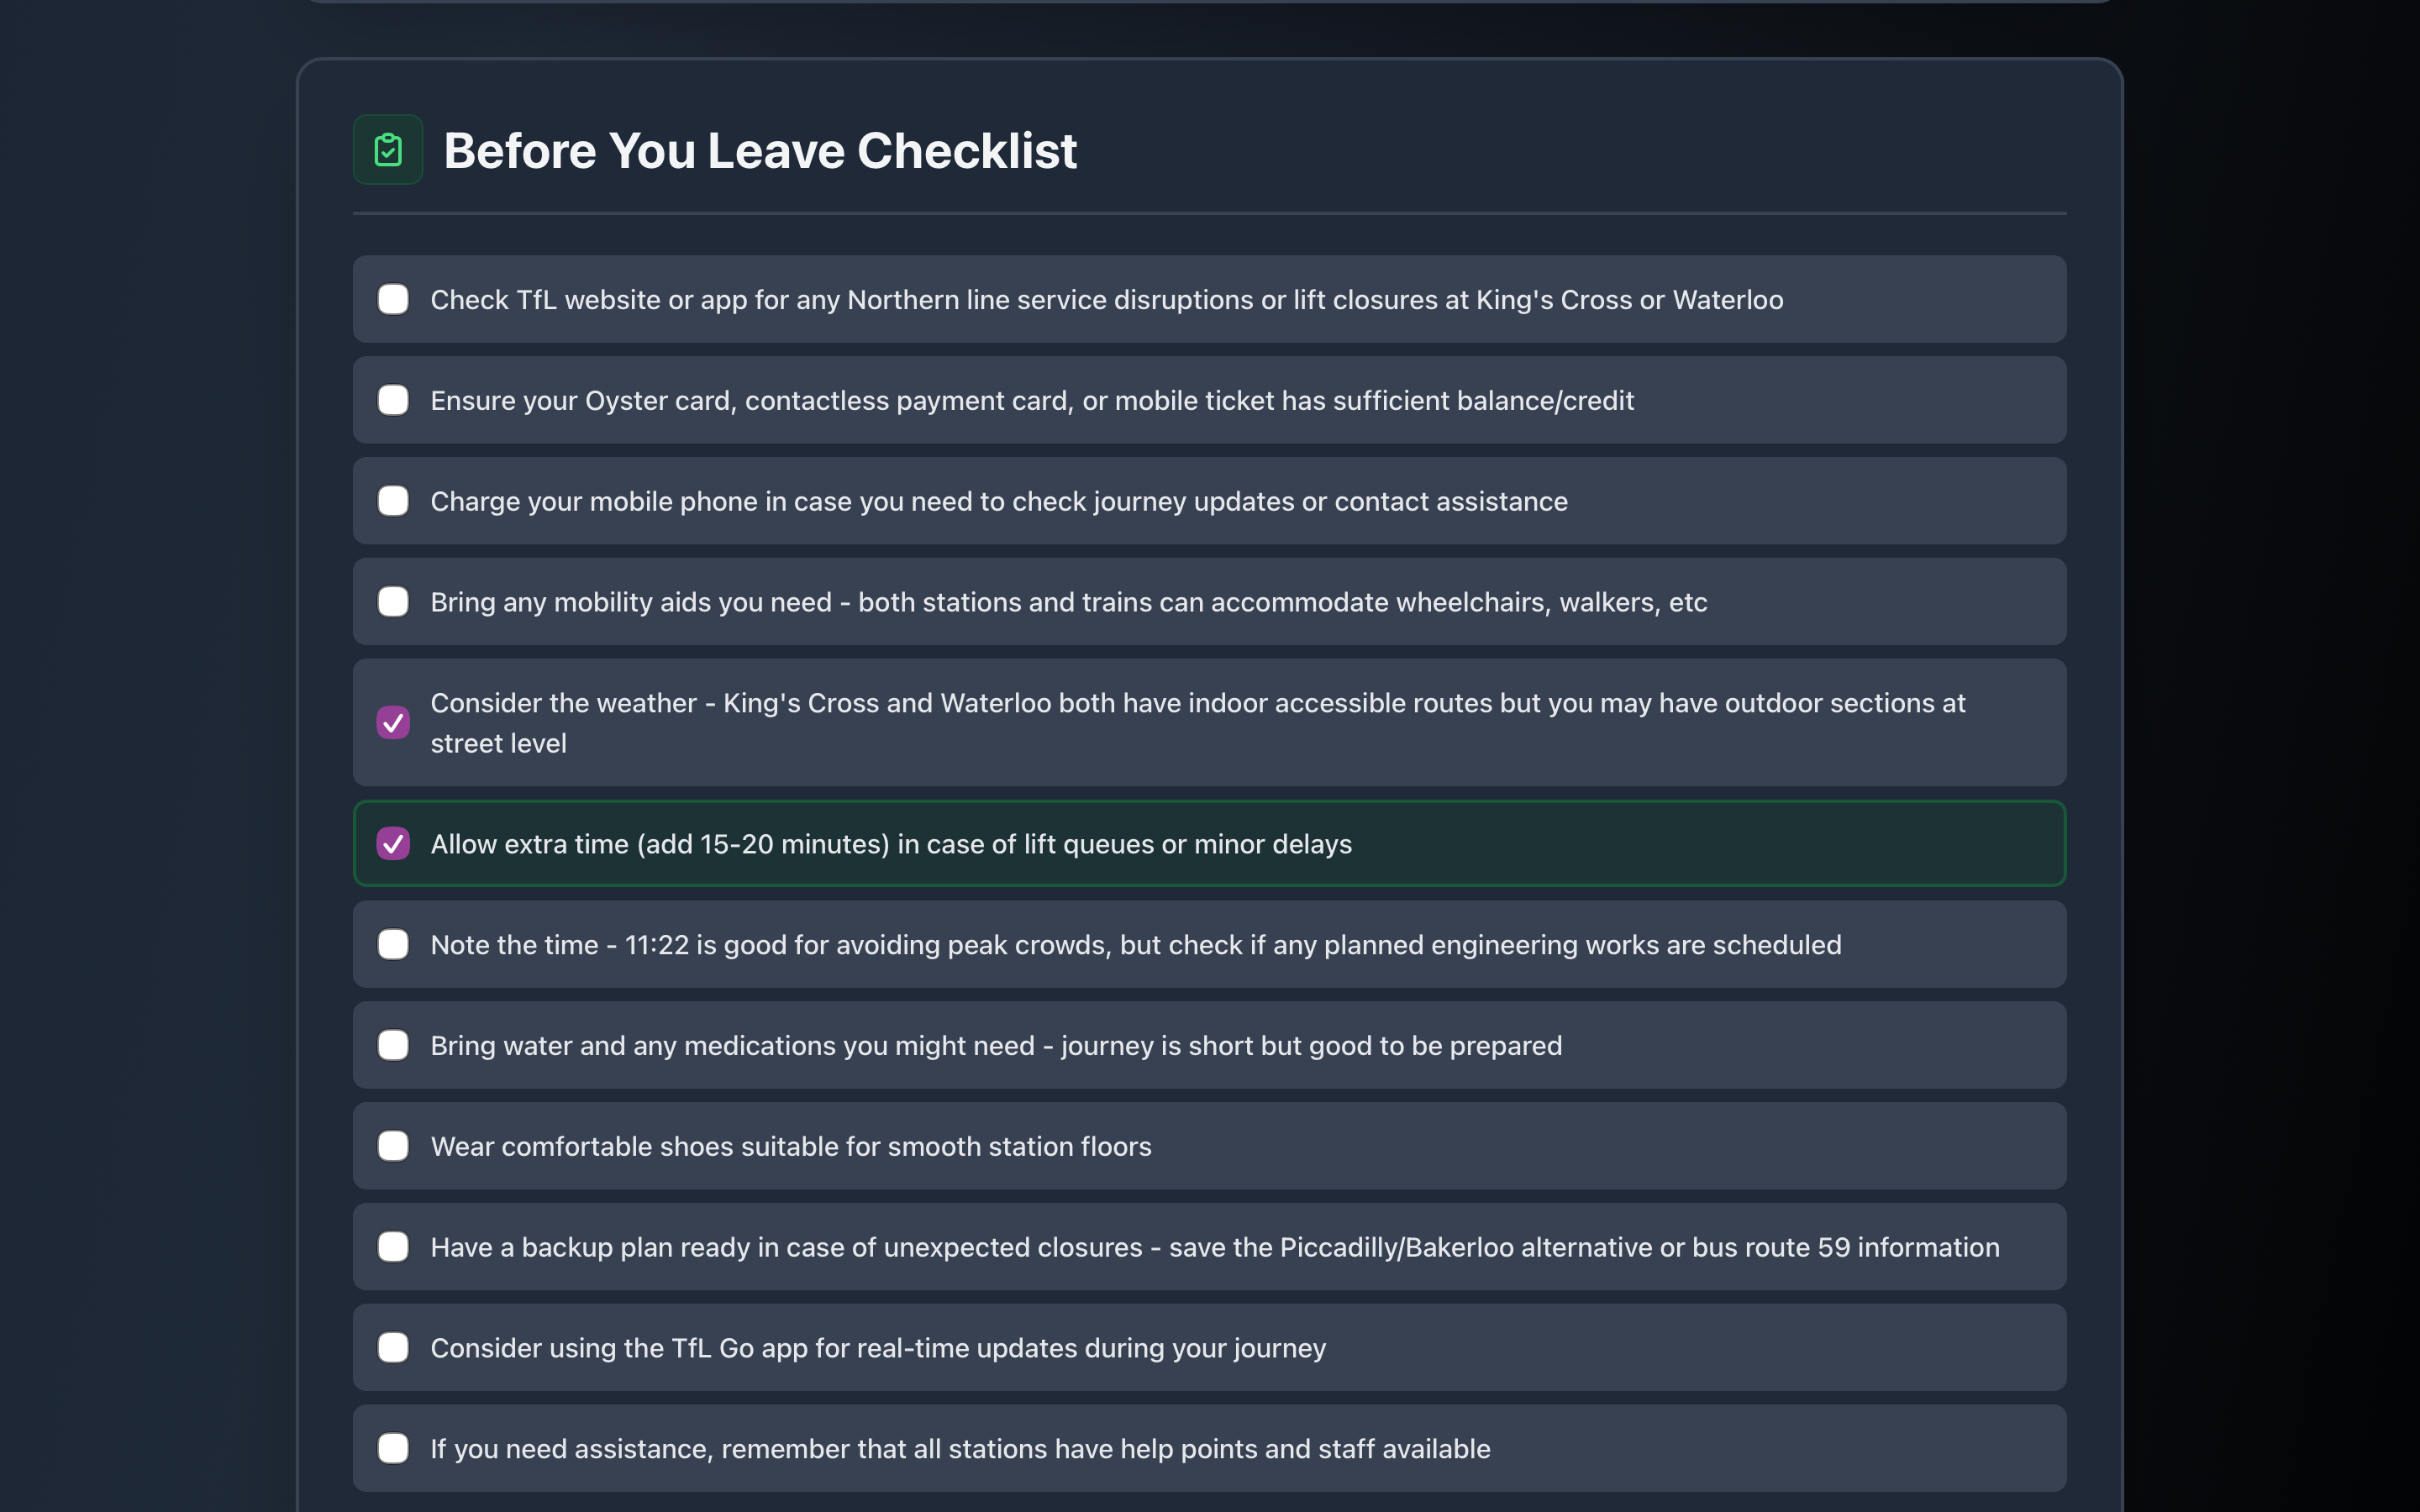Check the wear comfortable shoes checkbox
2420x1512 pixels.
(393, 1146)
